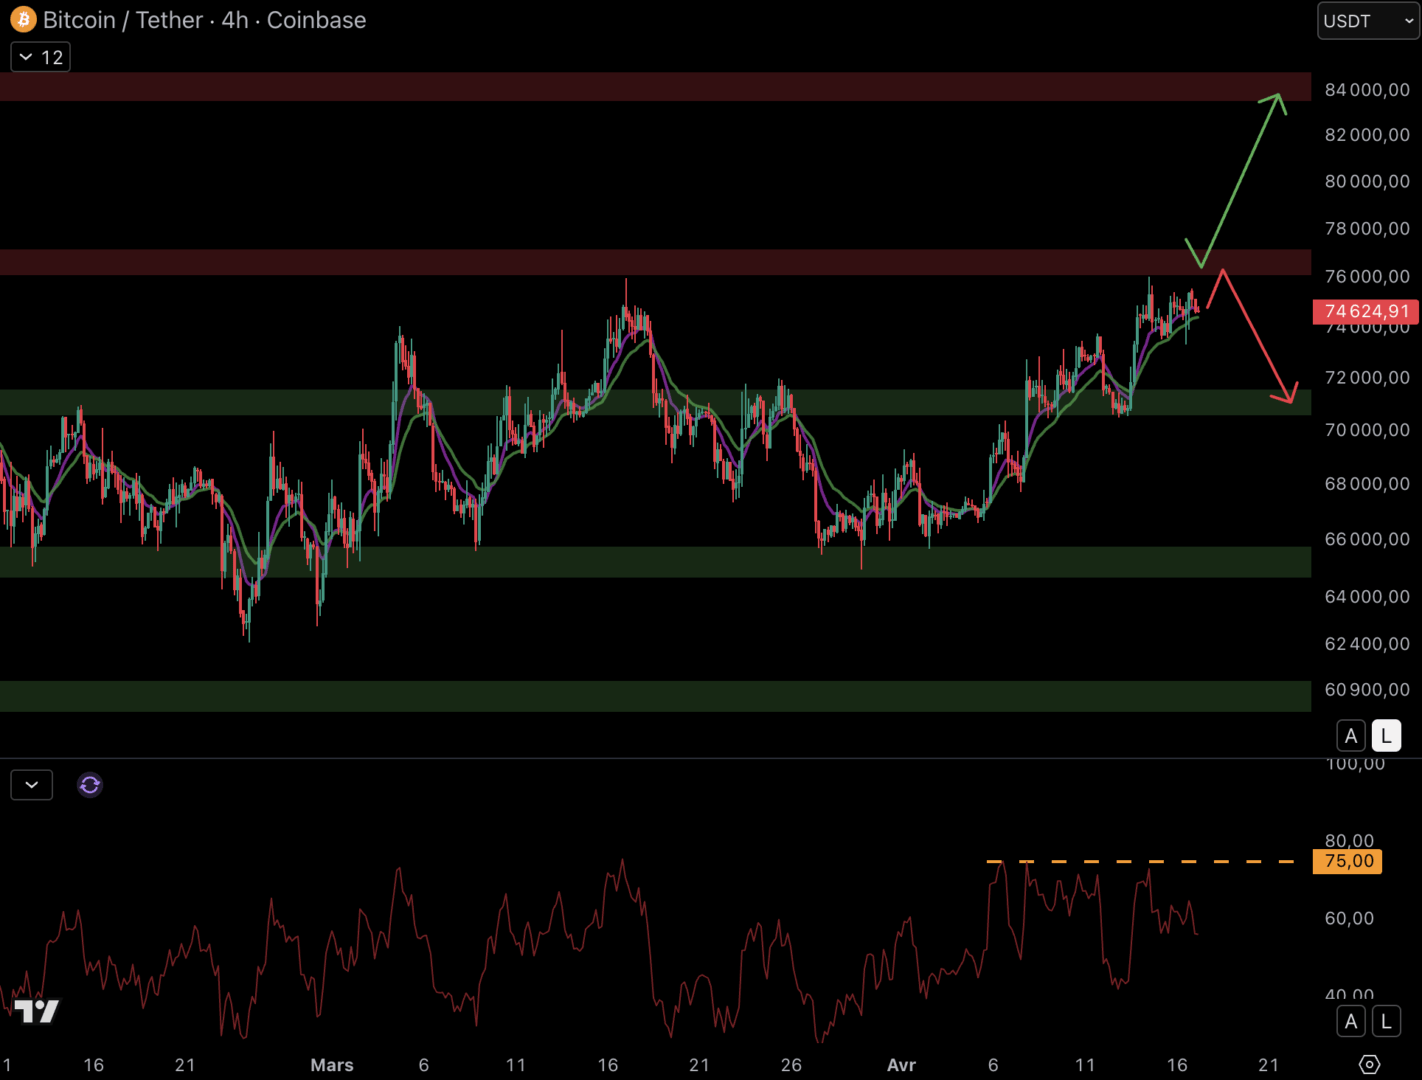Viewport: 1422px width, 1080px height.
Task: Click the current price label 74 624,91
Action: point(1365,312)
